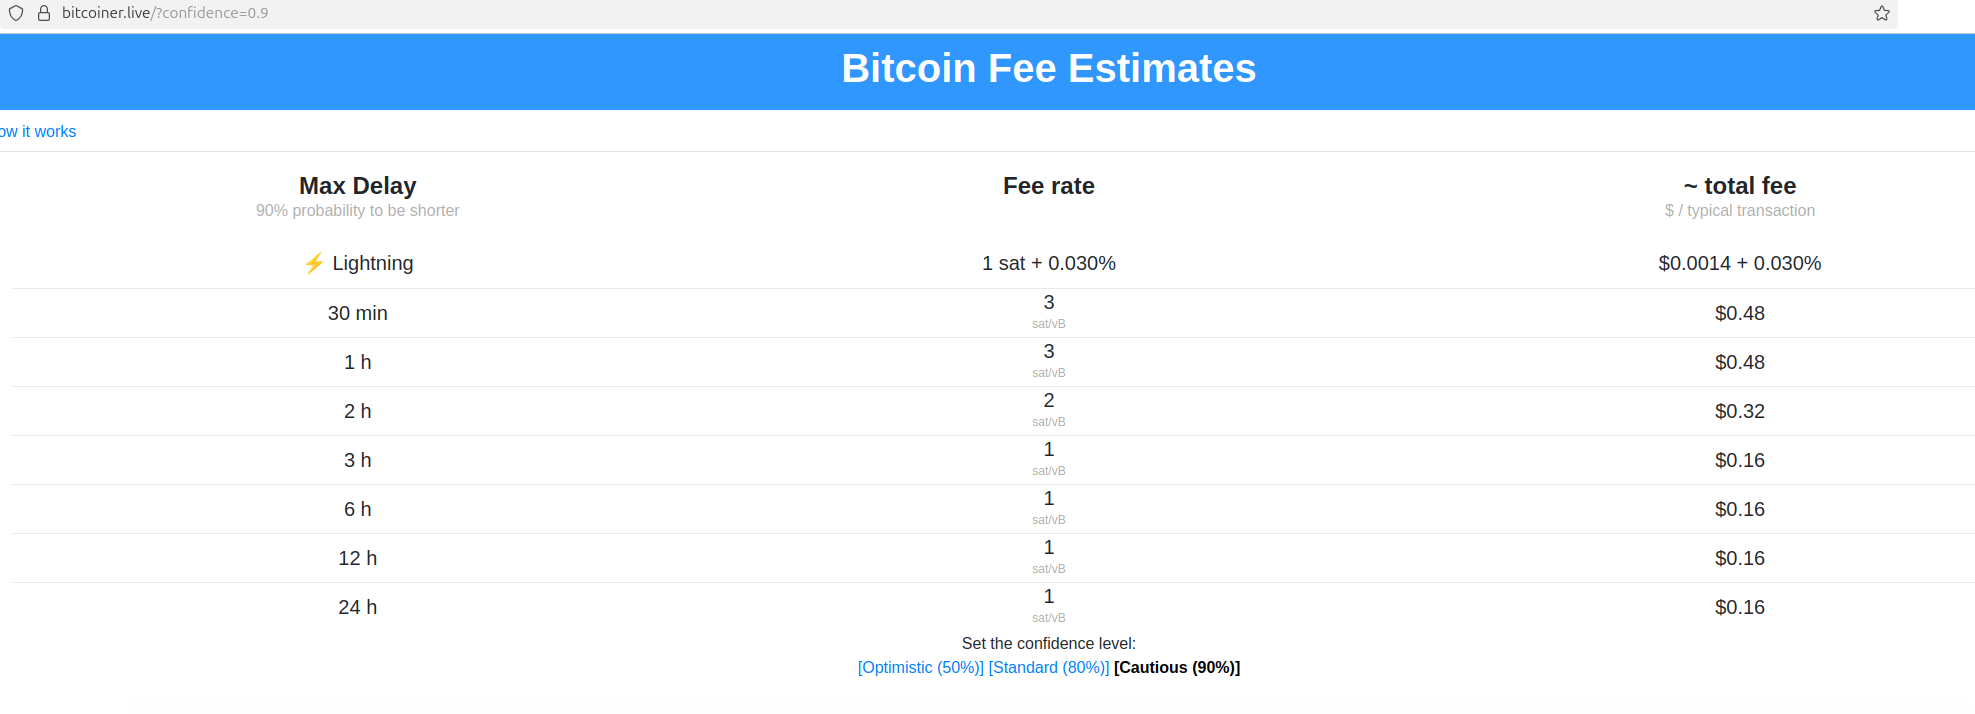The width and height of the screenshot is (1975, 714).
Task: Select Optimistic (50%) confidence level
Action: coord(920,667)
